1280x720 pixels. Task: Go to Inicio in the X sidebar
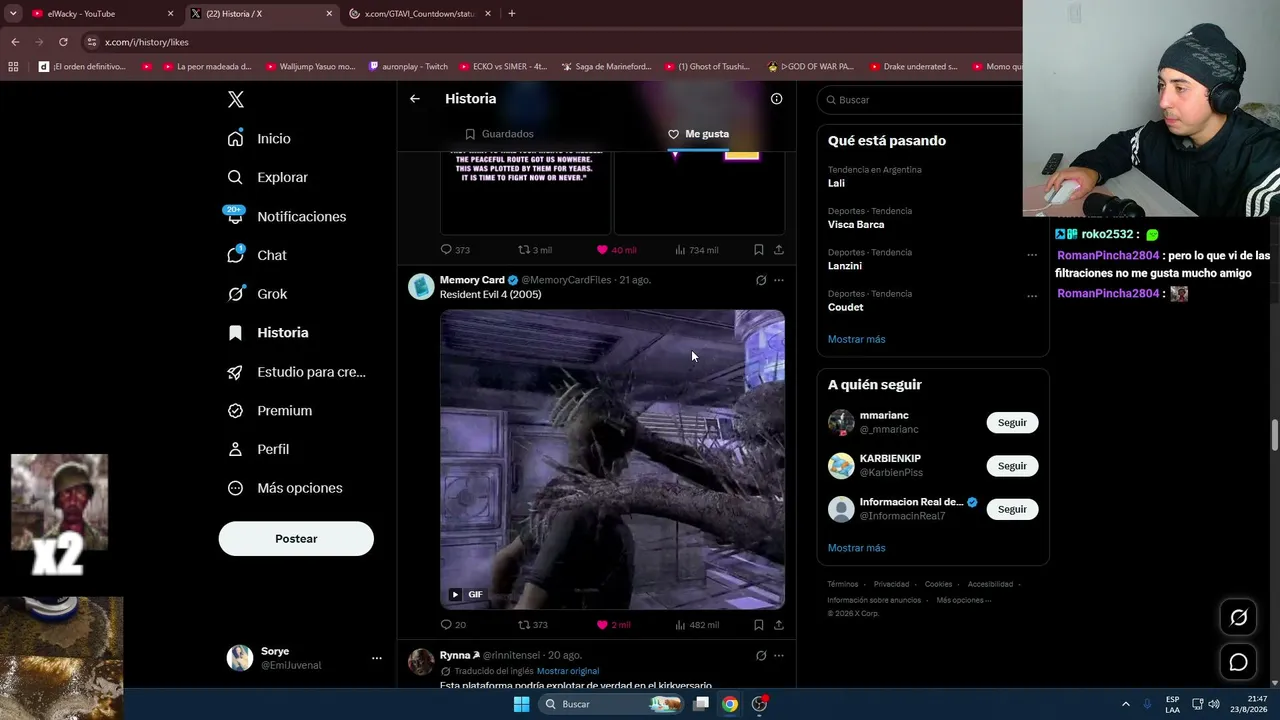tap(259, 139)
